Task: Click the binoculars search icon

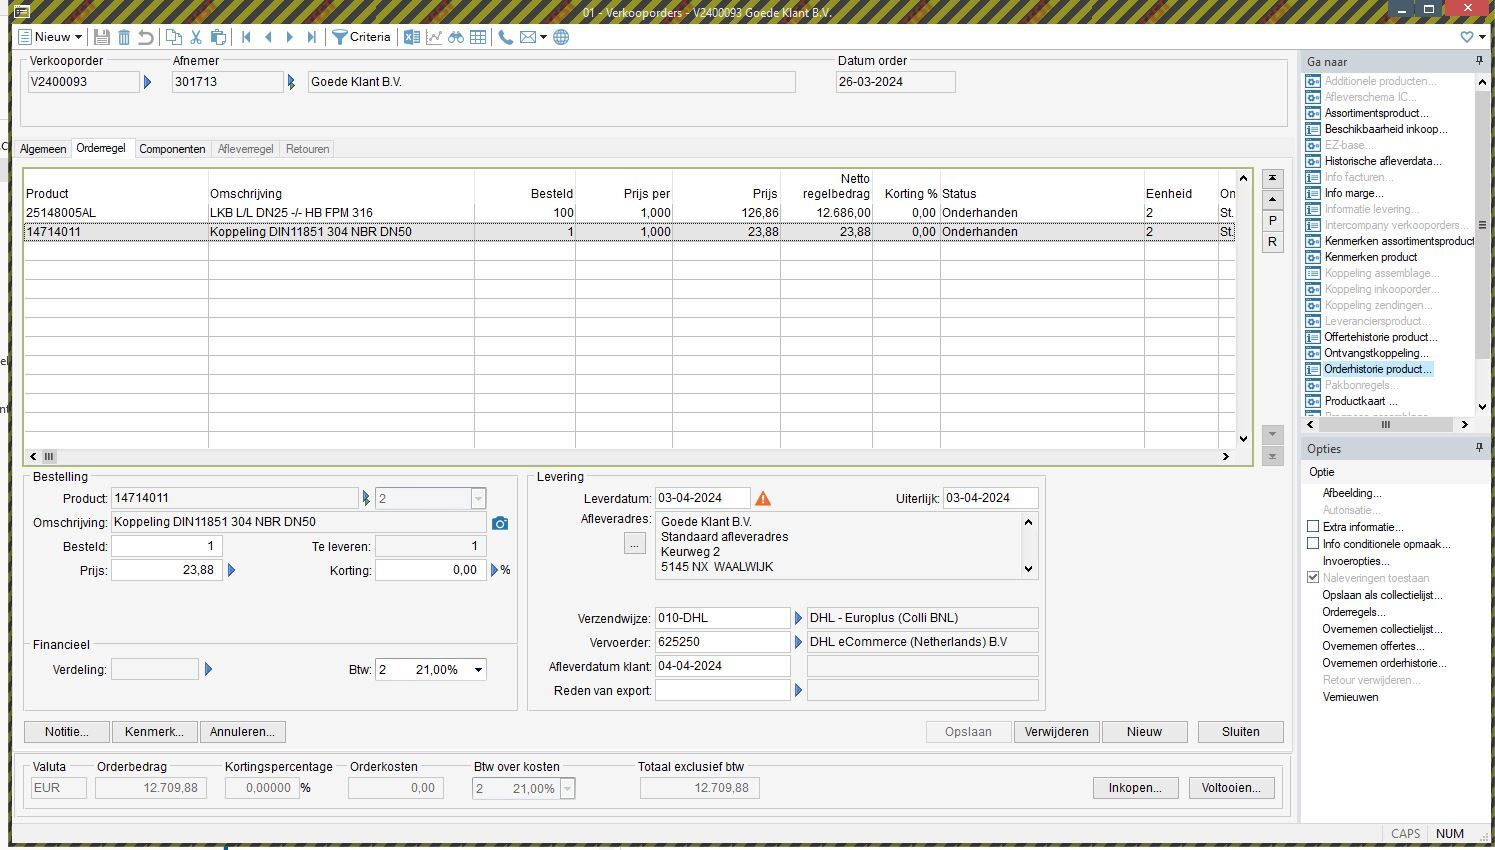Action: pyautogui.click(x=456, y=37)
